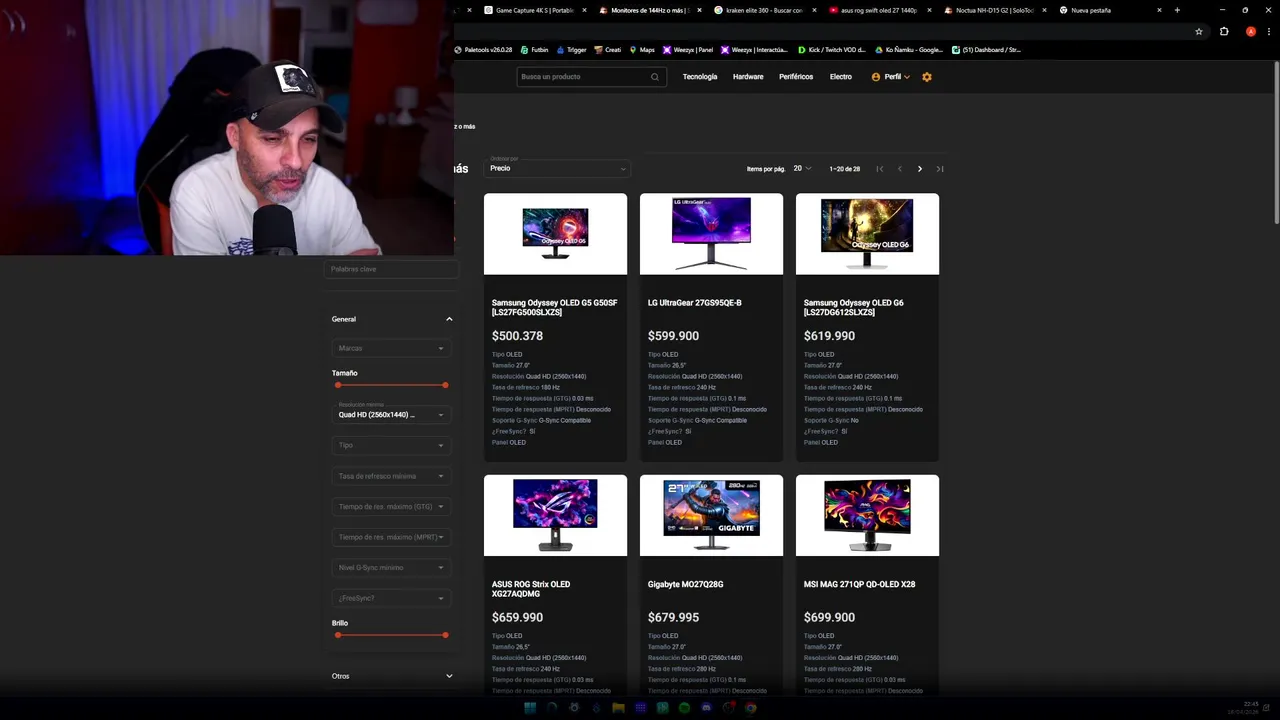Go to previous results page arrow
This screenshot has width=1280, height=720.
point(900,169)
